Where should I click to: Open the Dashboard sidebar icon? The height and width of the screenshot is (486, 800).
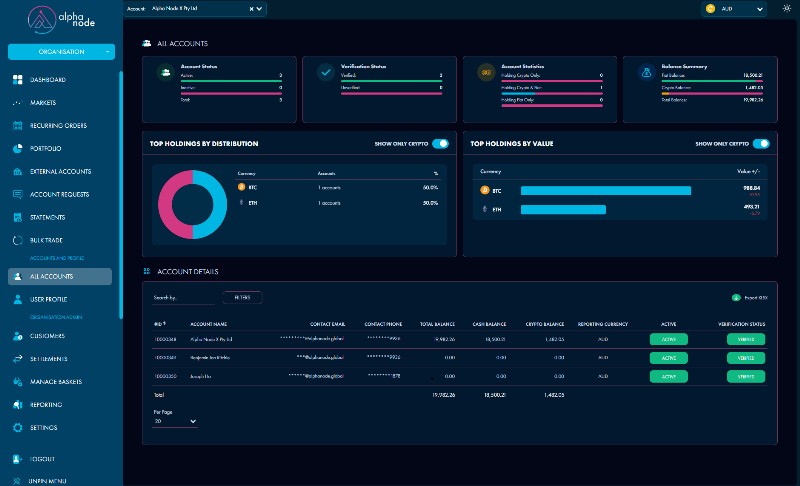click(18, 79)
